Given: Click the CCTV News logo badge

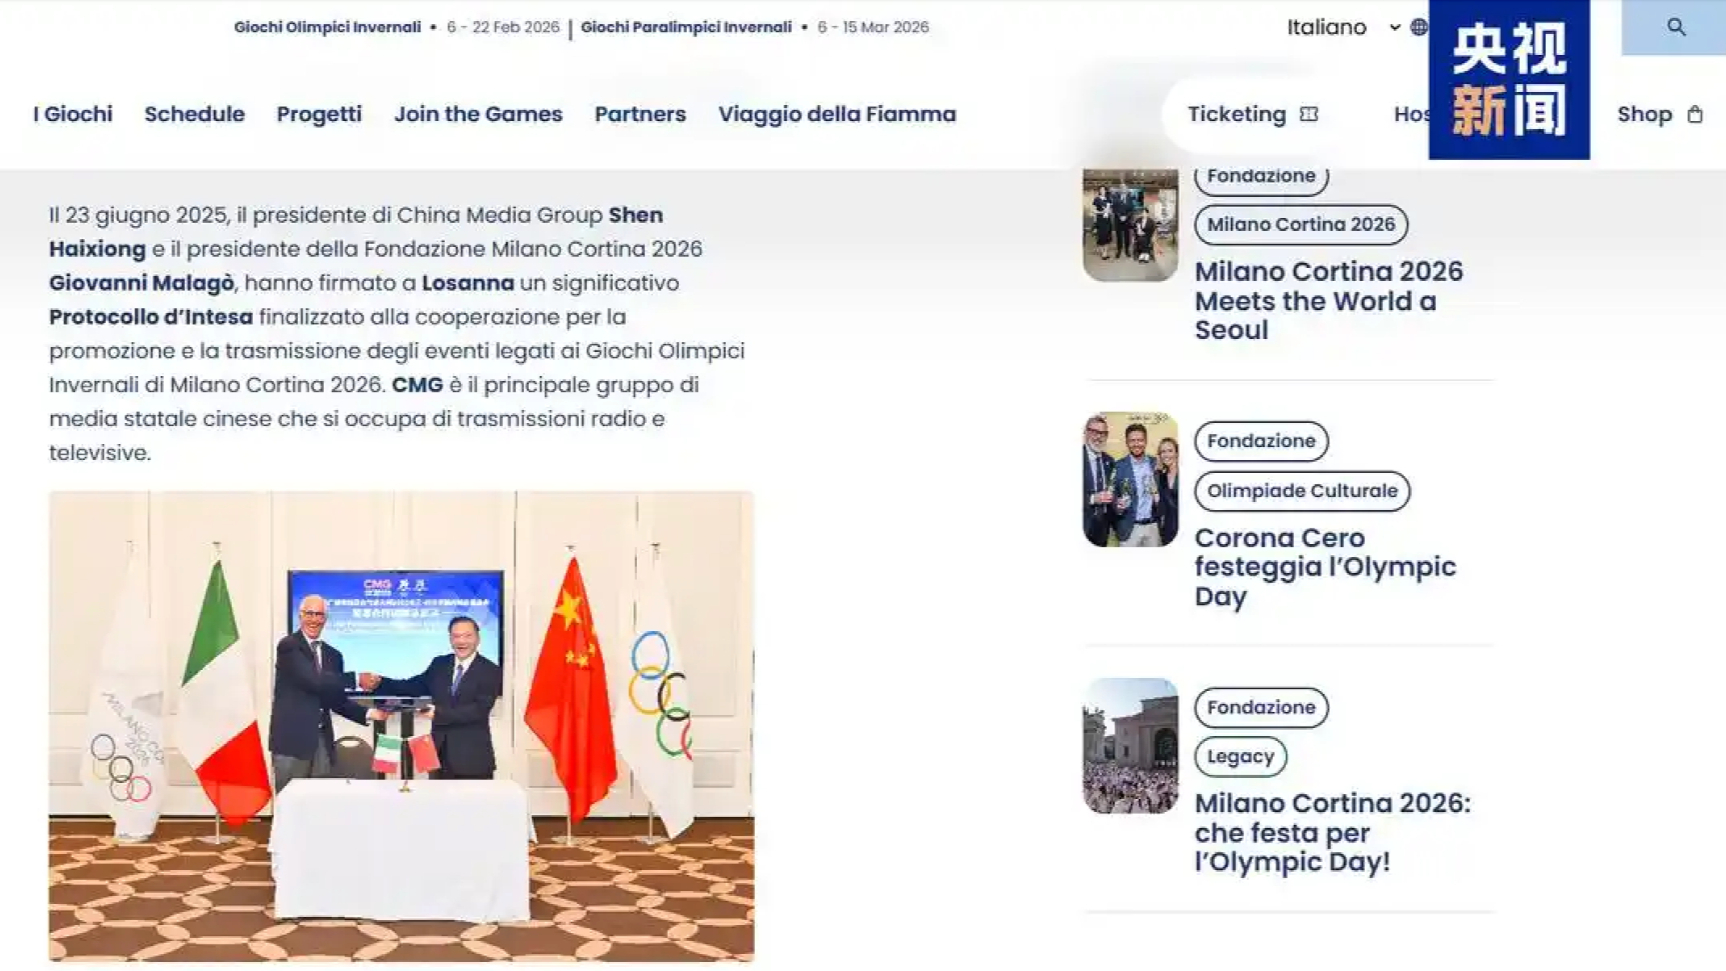Looking at the screenshot, I should coord(1509,80).
